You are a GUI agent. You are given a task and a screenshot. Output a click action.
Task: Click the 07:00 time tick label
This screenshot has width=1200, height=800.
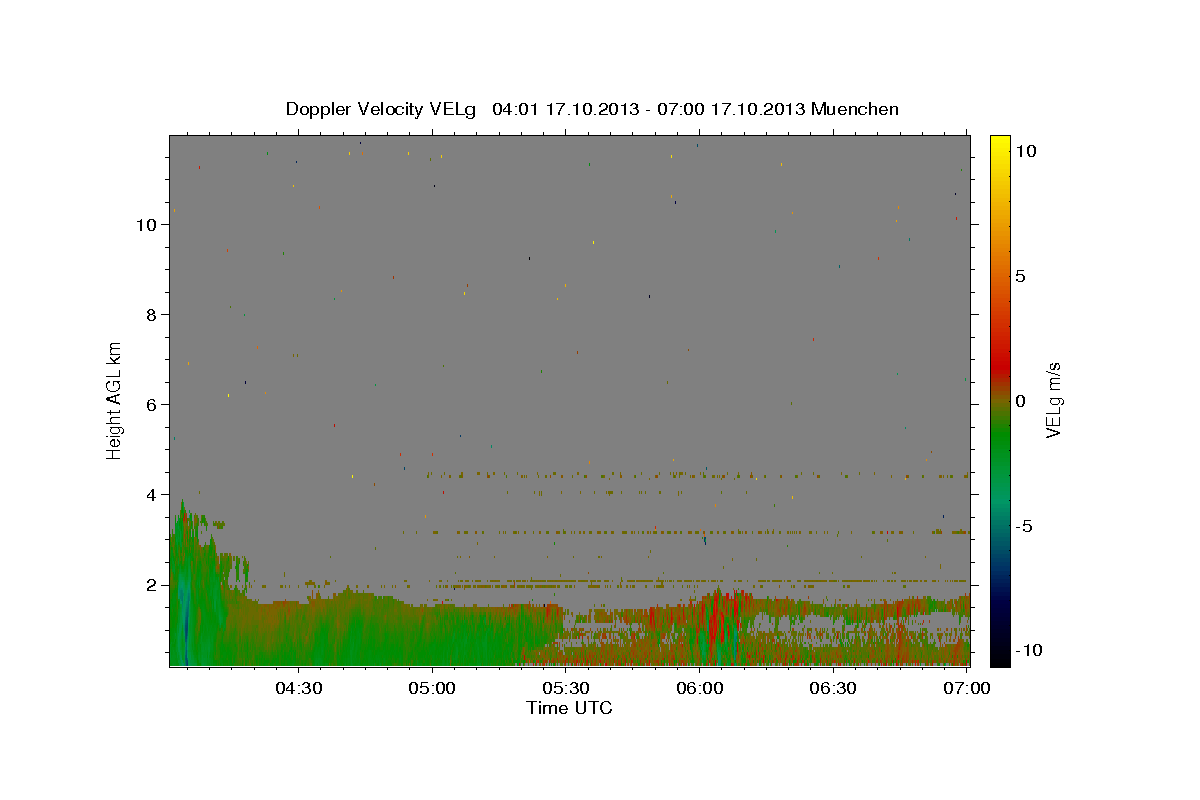[x=967, y=688]
